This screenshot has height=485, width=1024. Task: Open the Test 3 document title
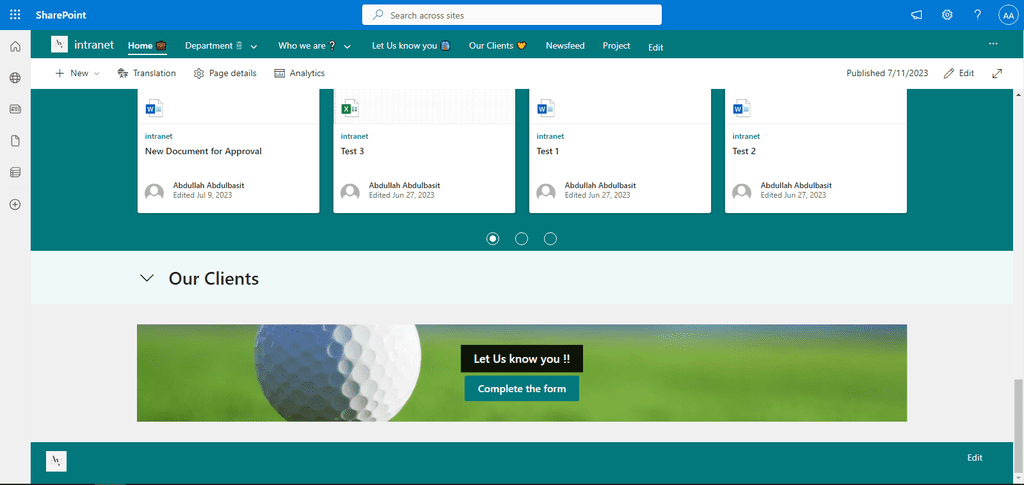point(353,151)
